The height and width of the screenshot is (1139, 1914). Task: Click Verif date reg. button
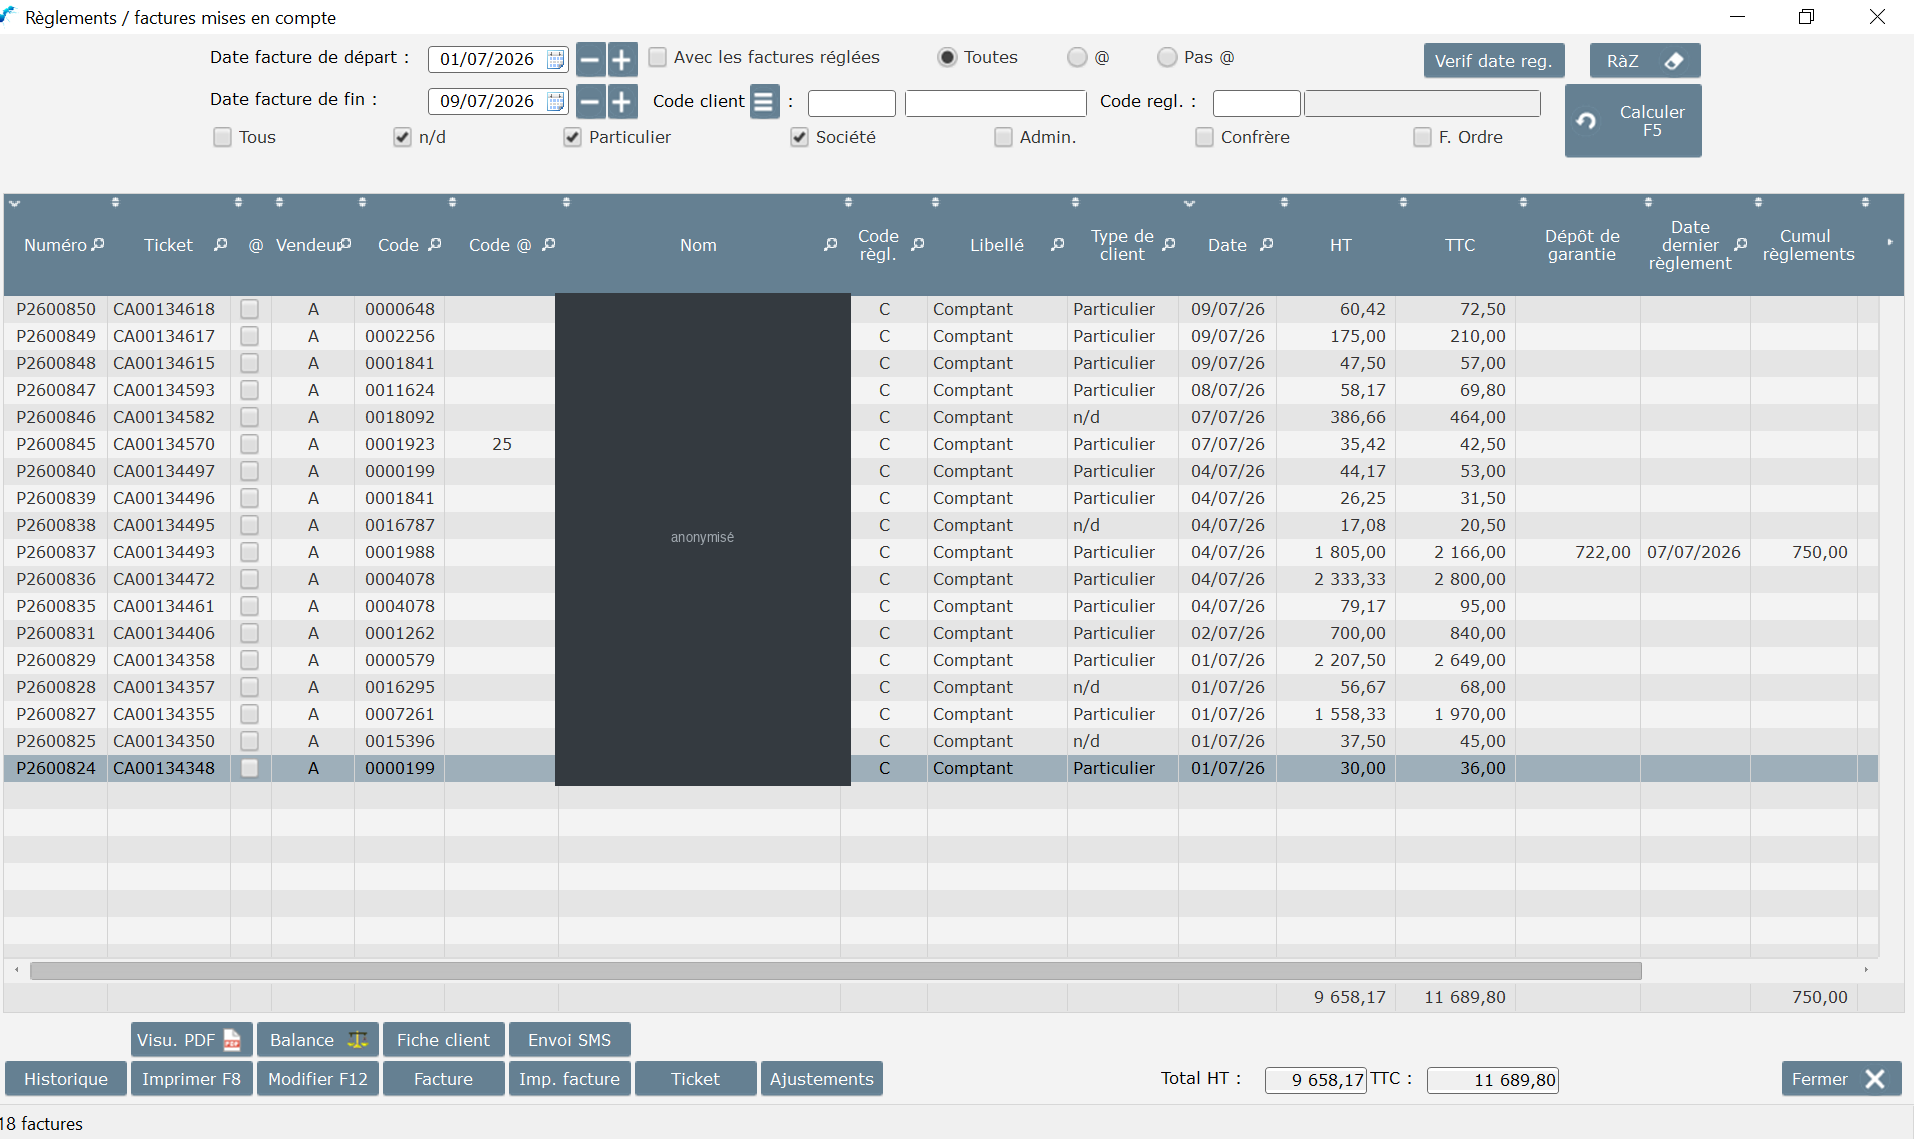coord(1494,61)
